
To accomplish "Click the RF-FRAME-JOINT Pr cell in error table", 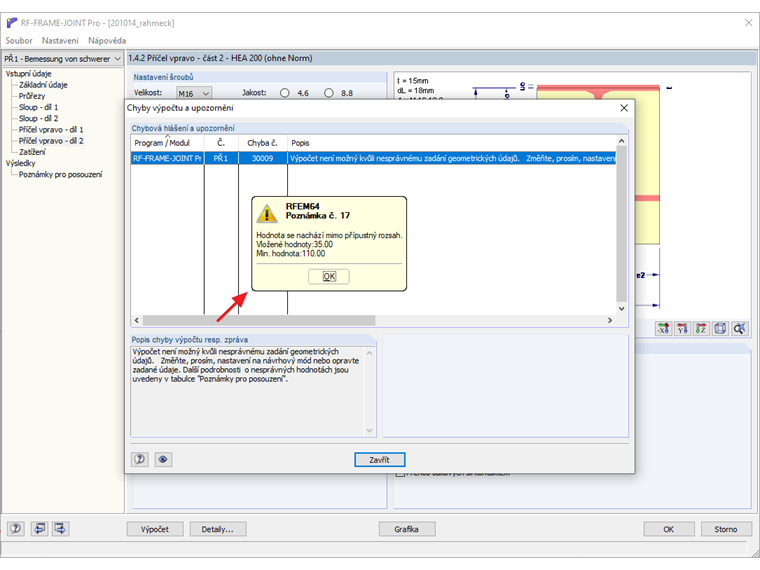I will coord(167,158).
